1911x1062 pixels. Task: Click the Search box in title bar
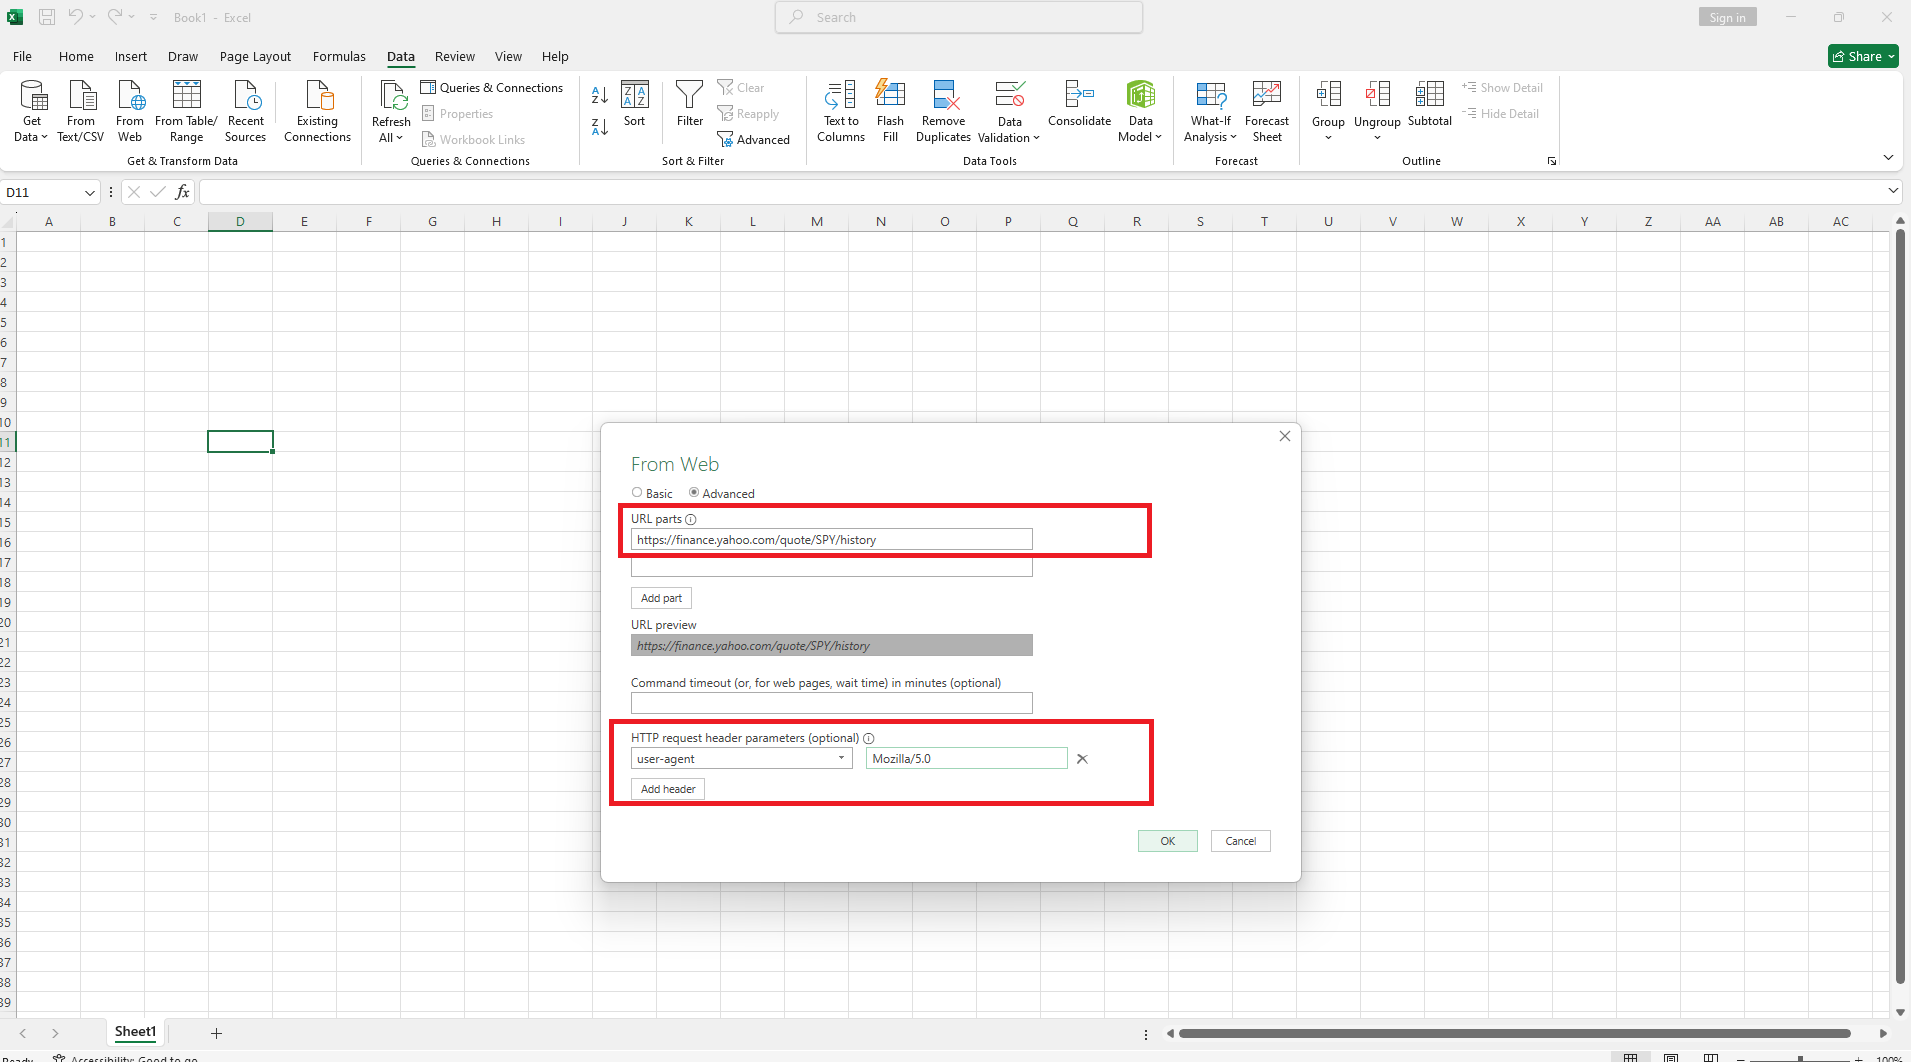[958, 17]
